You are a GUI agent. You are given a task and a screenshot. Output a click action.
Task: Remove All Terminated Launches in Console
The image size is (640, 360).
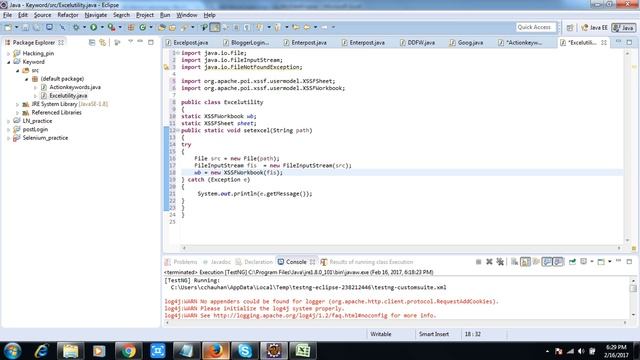coord(500,262)
